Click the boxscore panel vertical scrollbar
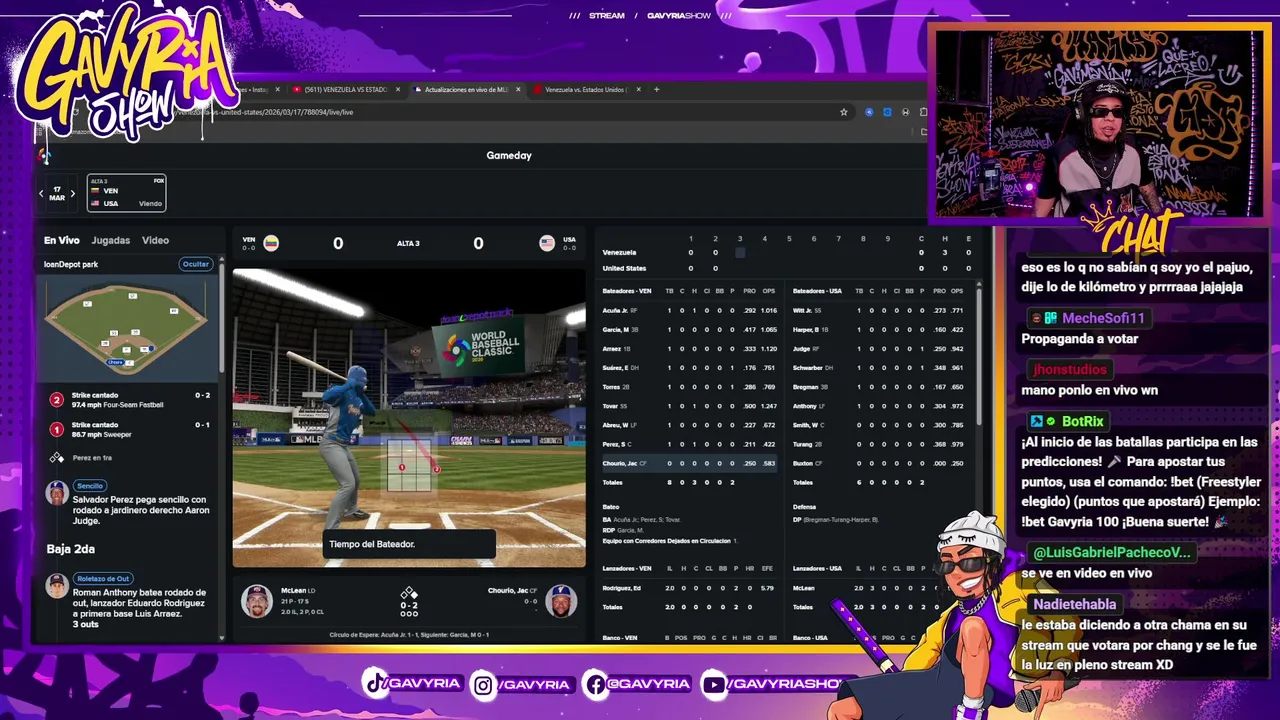 [979, 357]
